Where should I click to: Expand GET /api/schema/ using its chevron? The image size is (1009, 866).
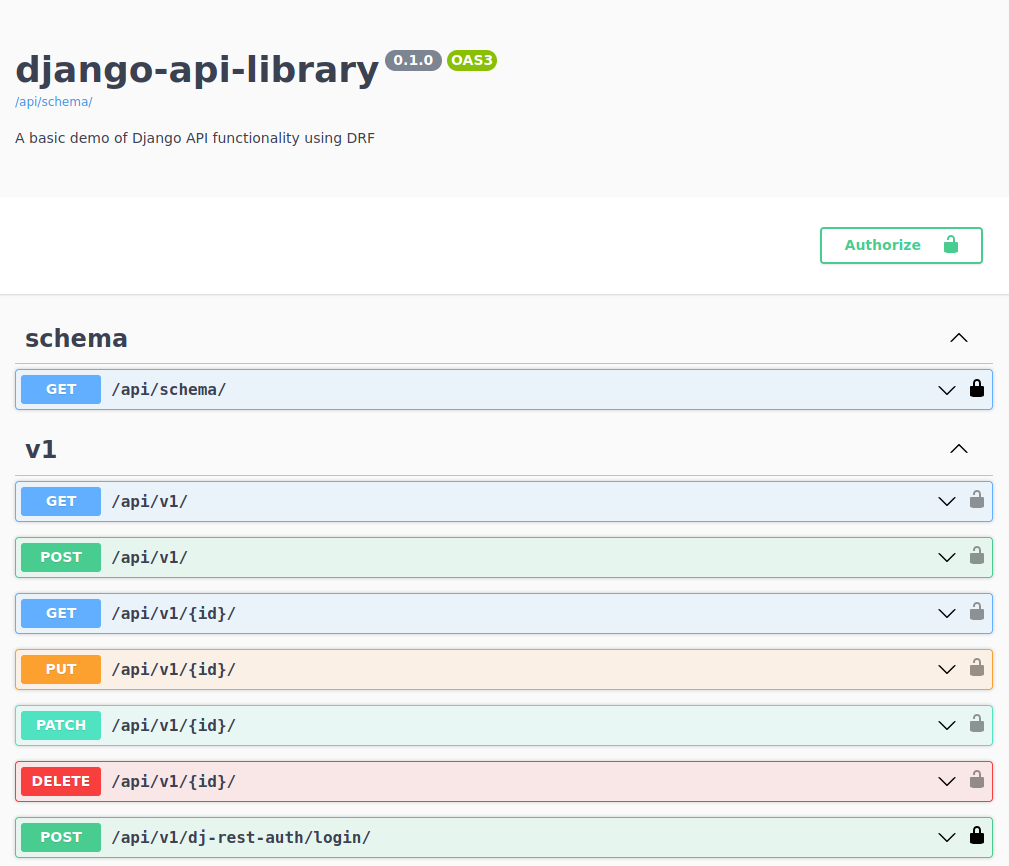coord(947,390)
